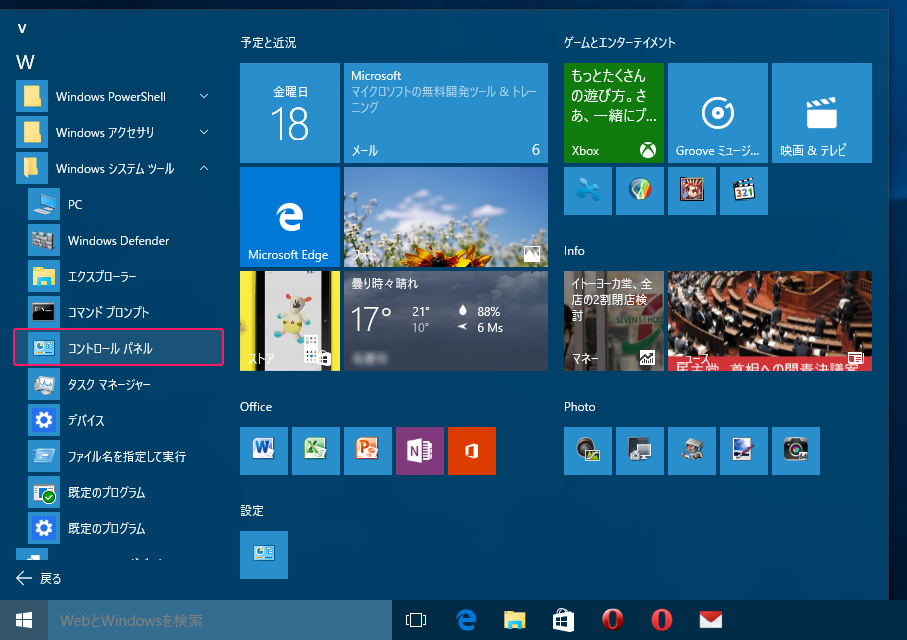Click the Photo group header
The width and height of the screenshot is (907, 640).
(x=580, y=406)
